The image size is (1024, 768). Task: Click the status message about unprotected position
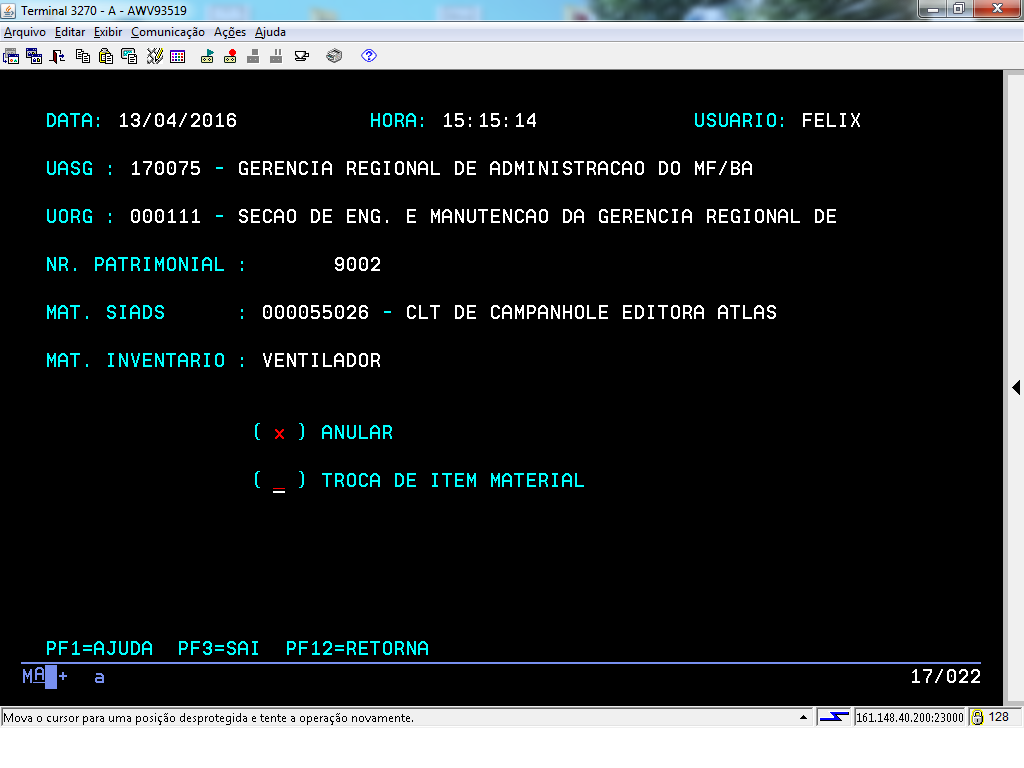point(208,718)
